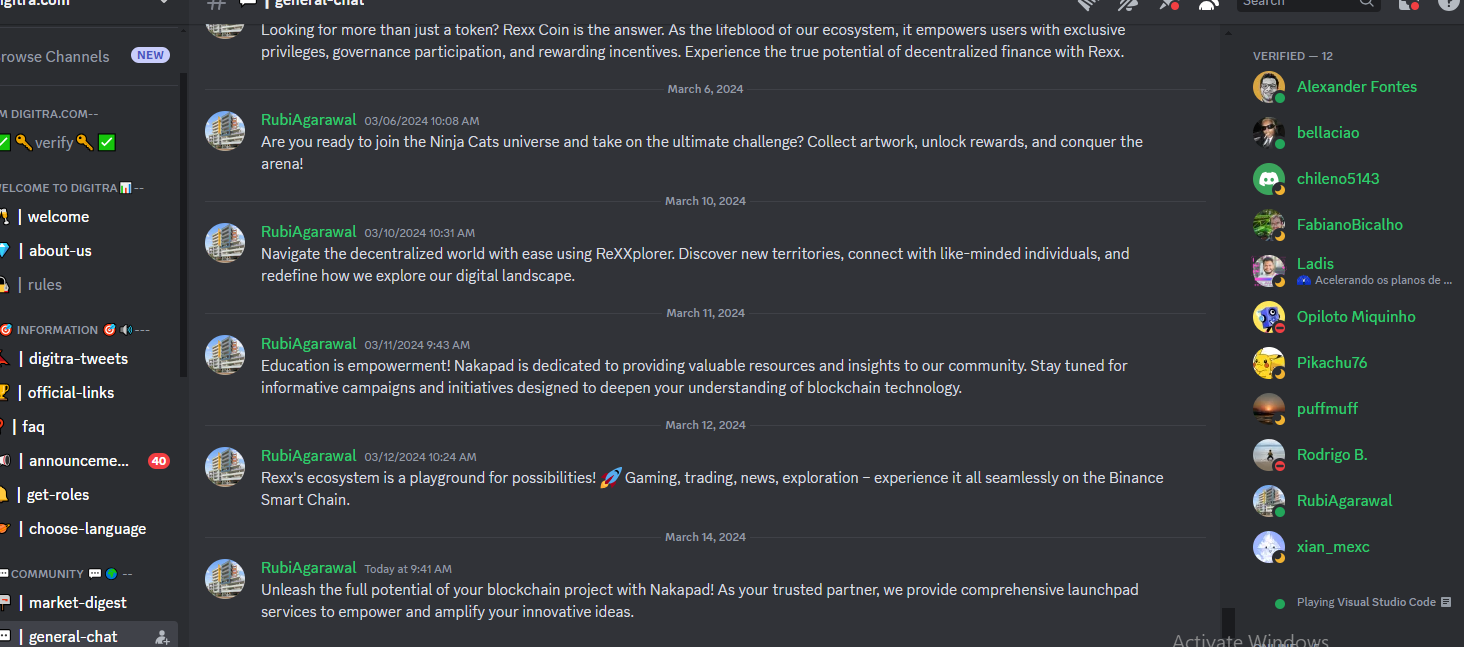This screenshot has width=1464, height=647.
Task: Open the Help question mark icon
Action: click(1448, 4)
